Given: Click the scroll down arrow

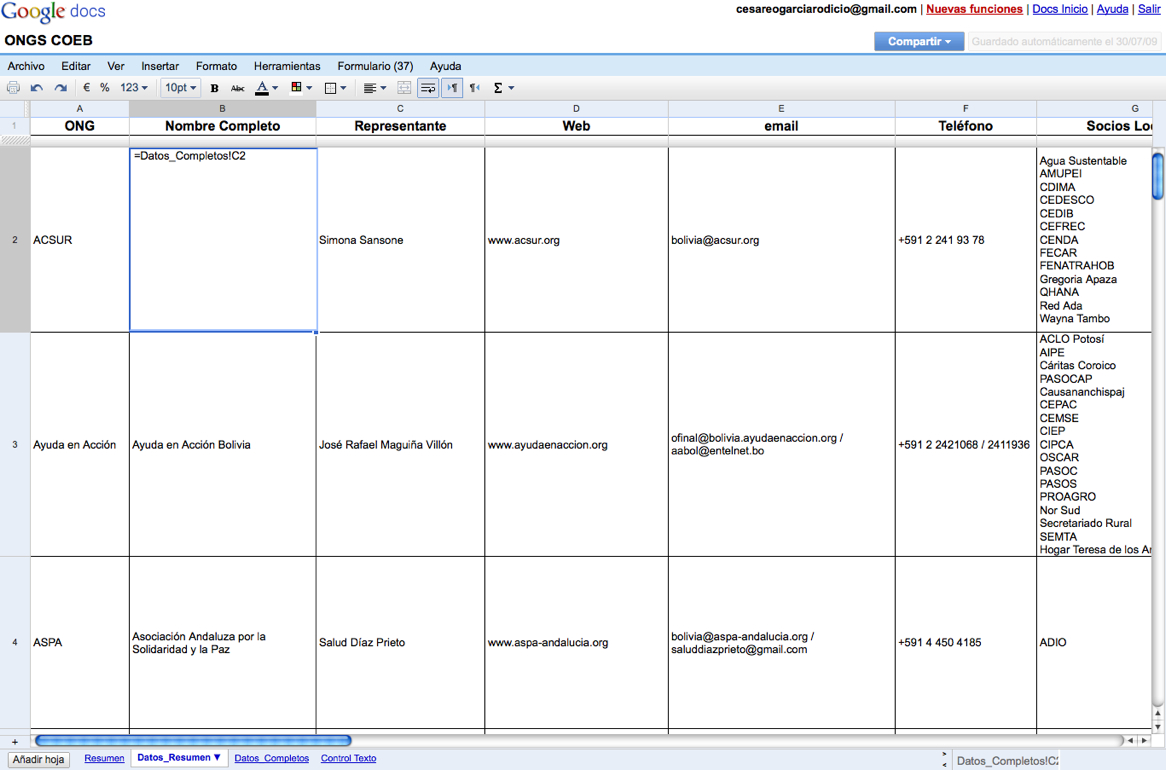Looking at the screenshot, I should [x=1158, y=726].
